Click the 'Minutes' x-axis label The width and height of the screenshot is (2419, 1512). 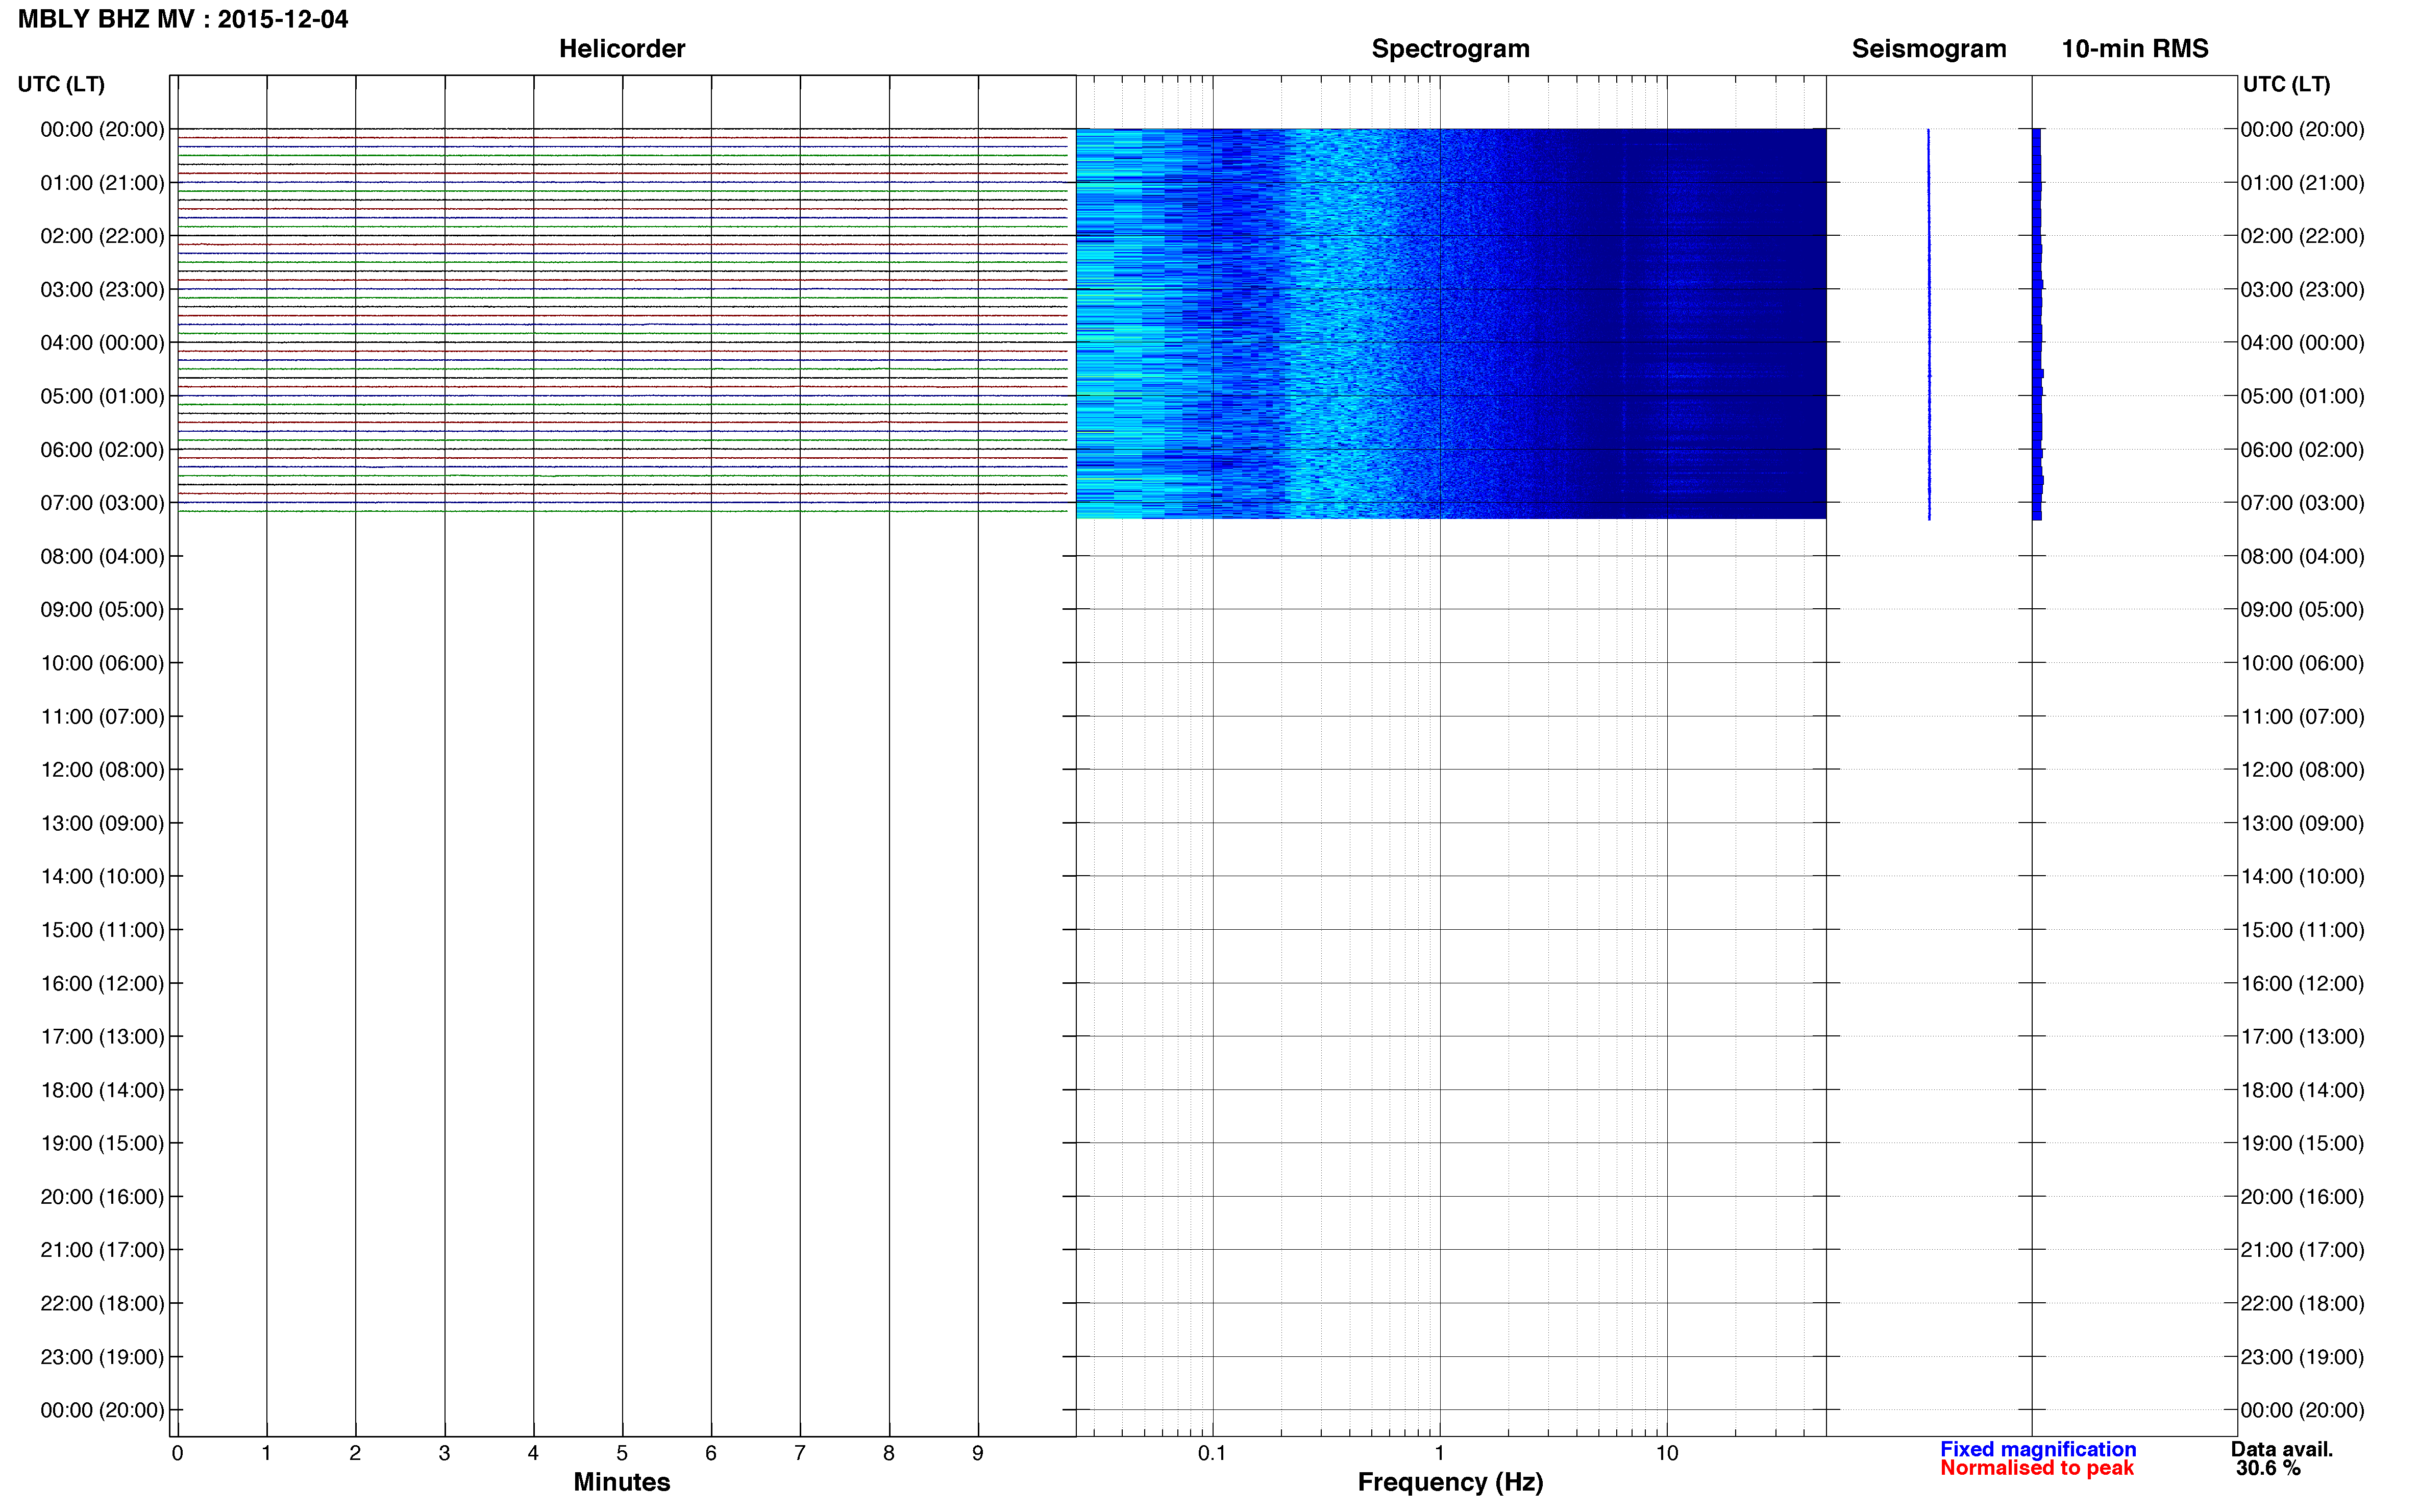pyautogui.click(x=621, y=1482)
